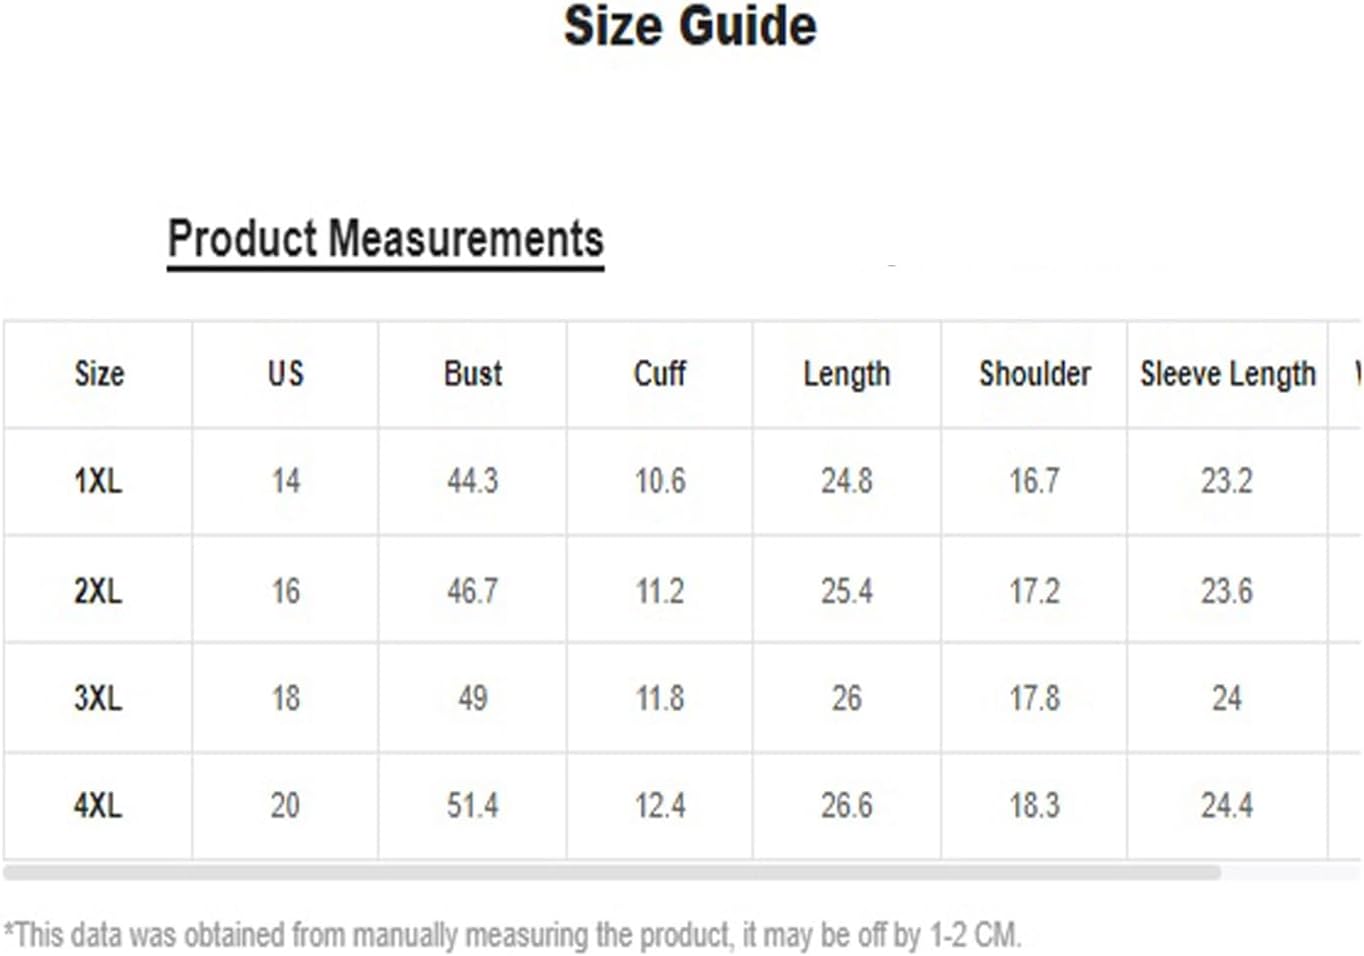This screenshot has height=956, width=1364.
Task: Click the Product Measurements heading
Action: (x=385, y=240)
